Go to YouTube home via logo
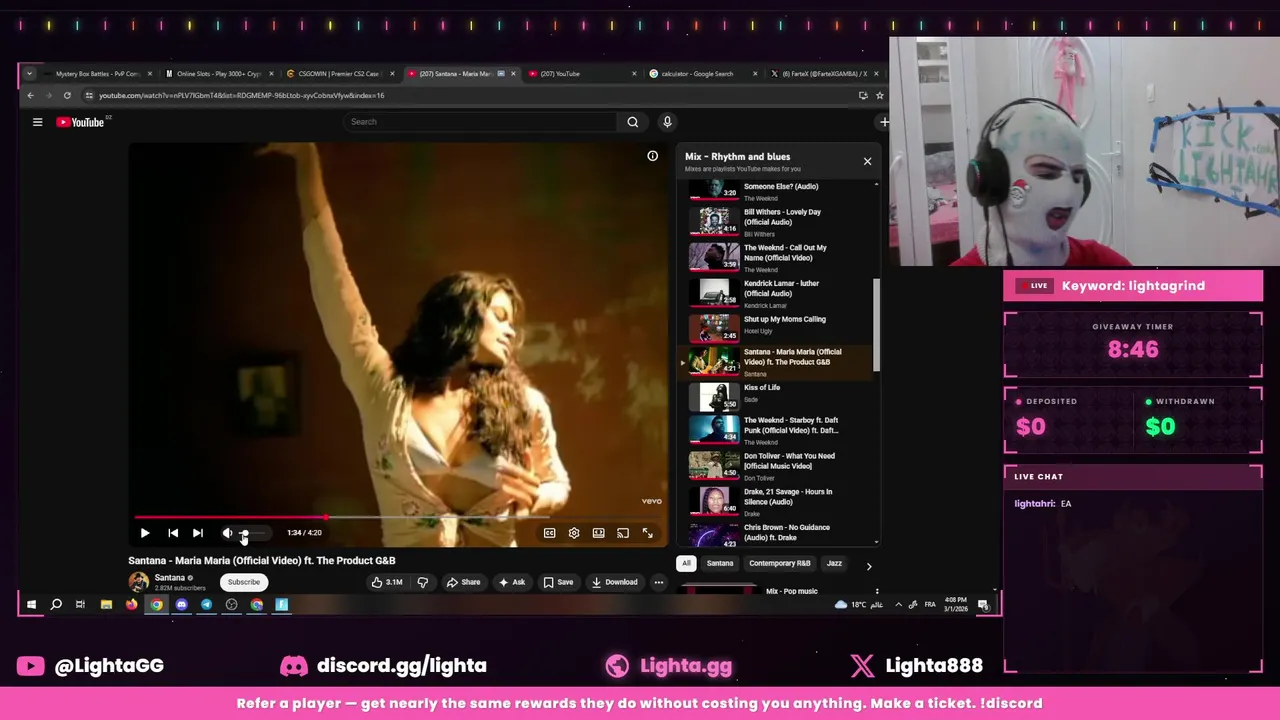Image resolution: width=1280 pixels, height=720 pixels. coord(81,122)
